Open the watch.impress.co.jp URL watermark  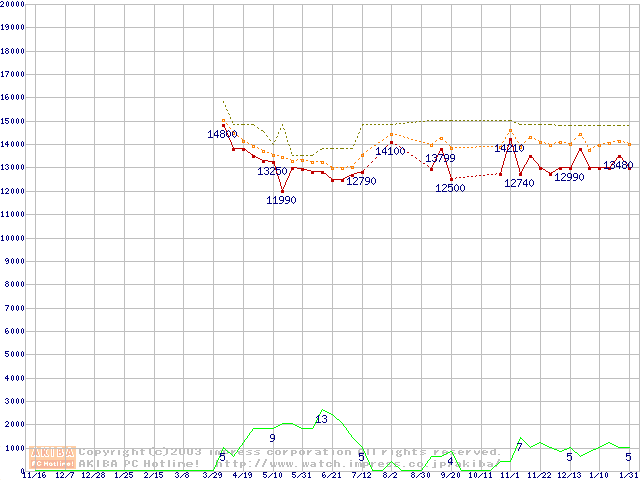[355, 464]
